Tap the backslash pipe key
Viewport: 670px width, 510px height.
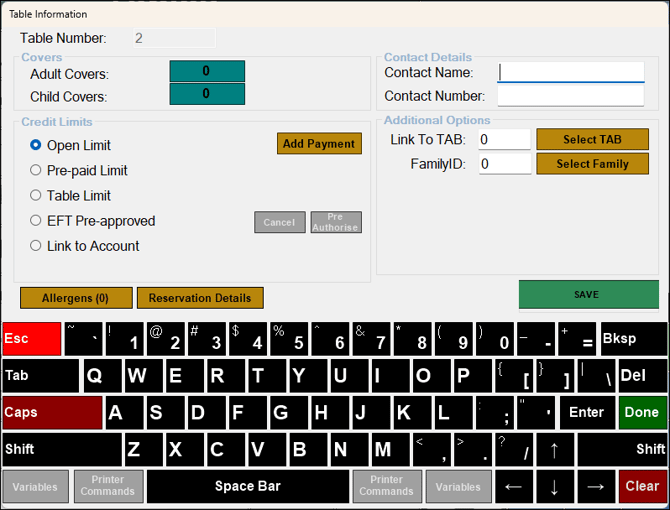596,376
